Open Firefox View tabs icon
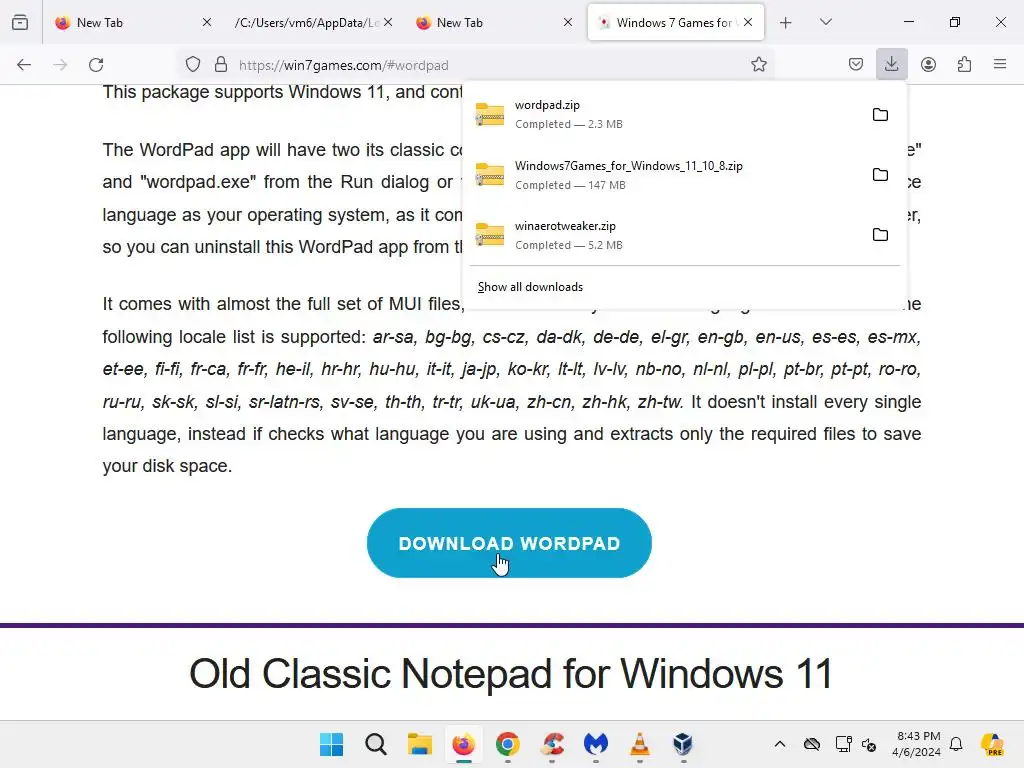 point(20,22)
